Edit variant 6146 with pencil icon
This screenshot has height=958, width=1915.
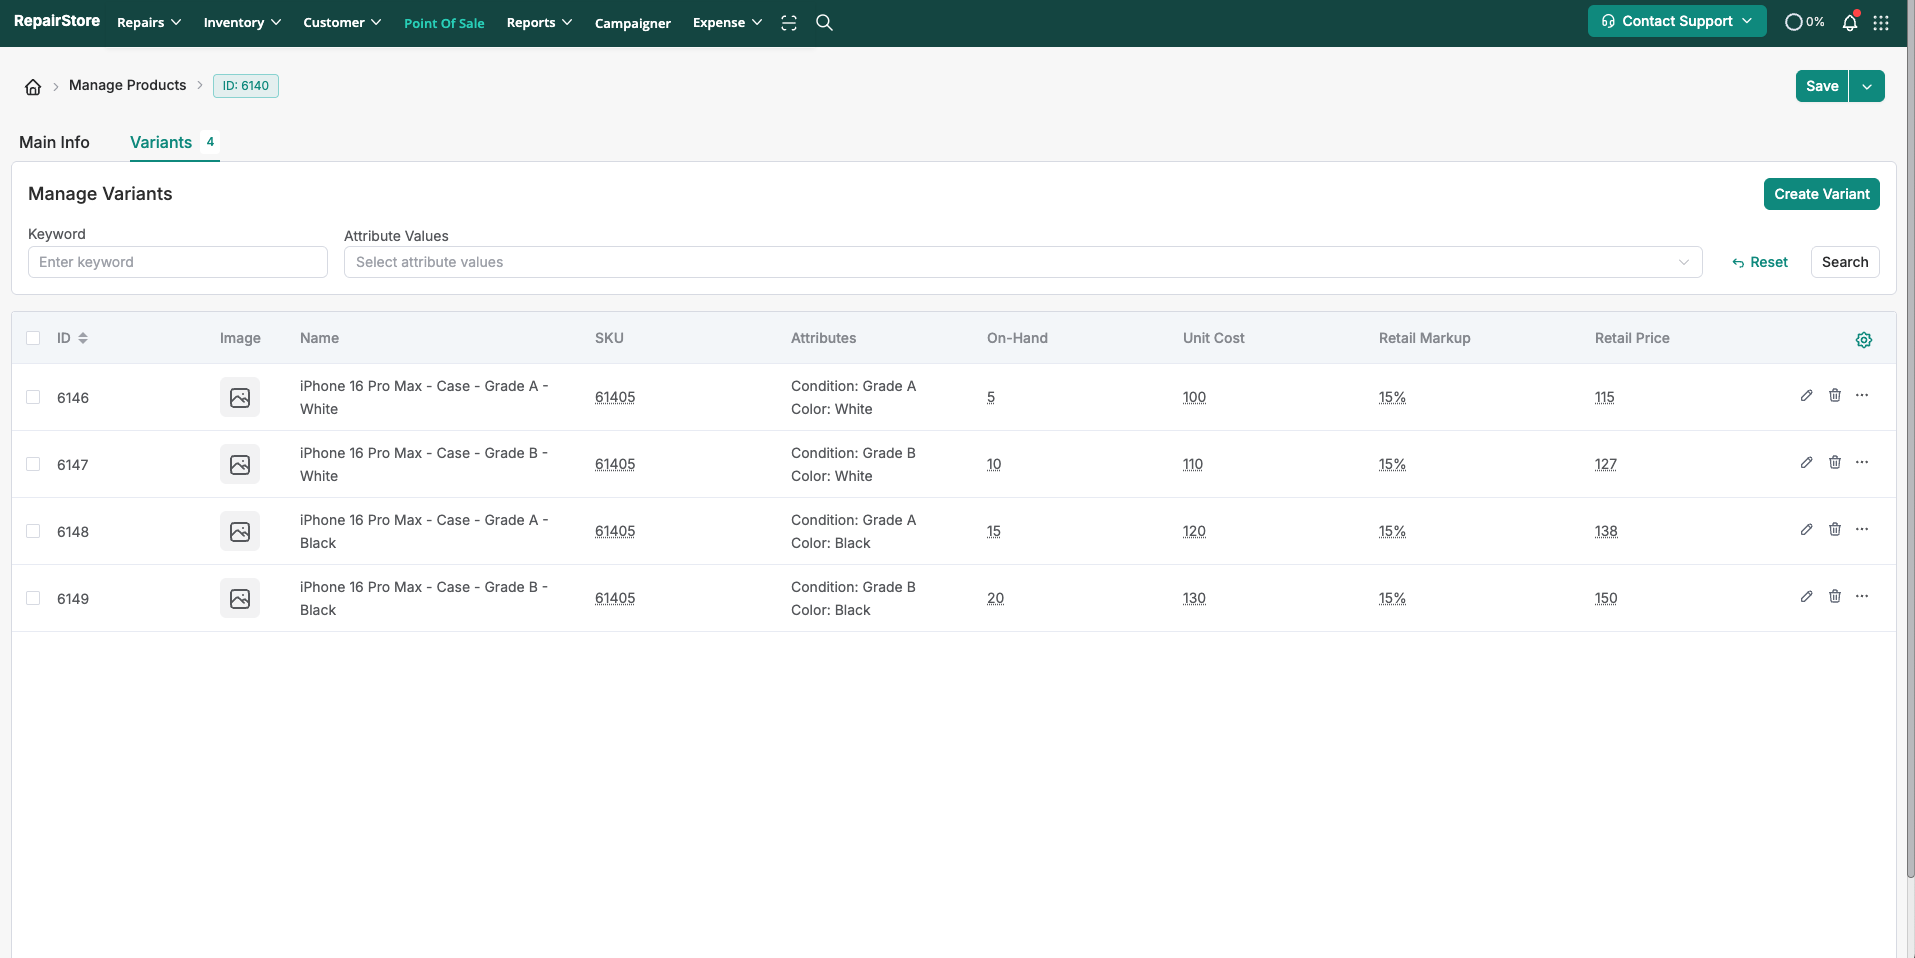click(1806, 396)
